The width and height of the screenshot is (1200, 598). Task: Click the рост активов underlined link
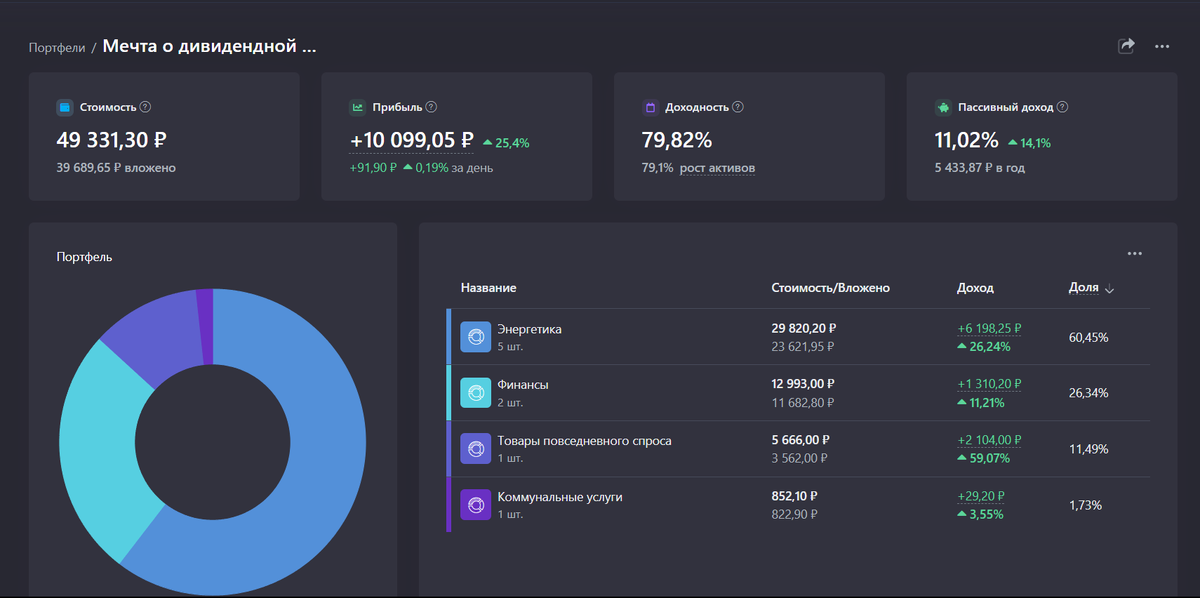coord(717,168)
